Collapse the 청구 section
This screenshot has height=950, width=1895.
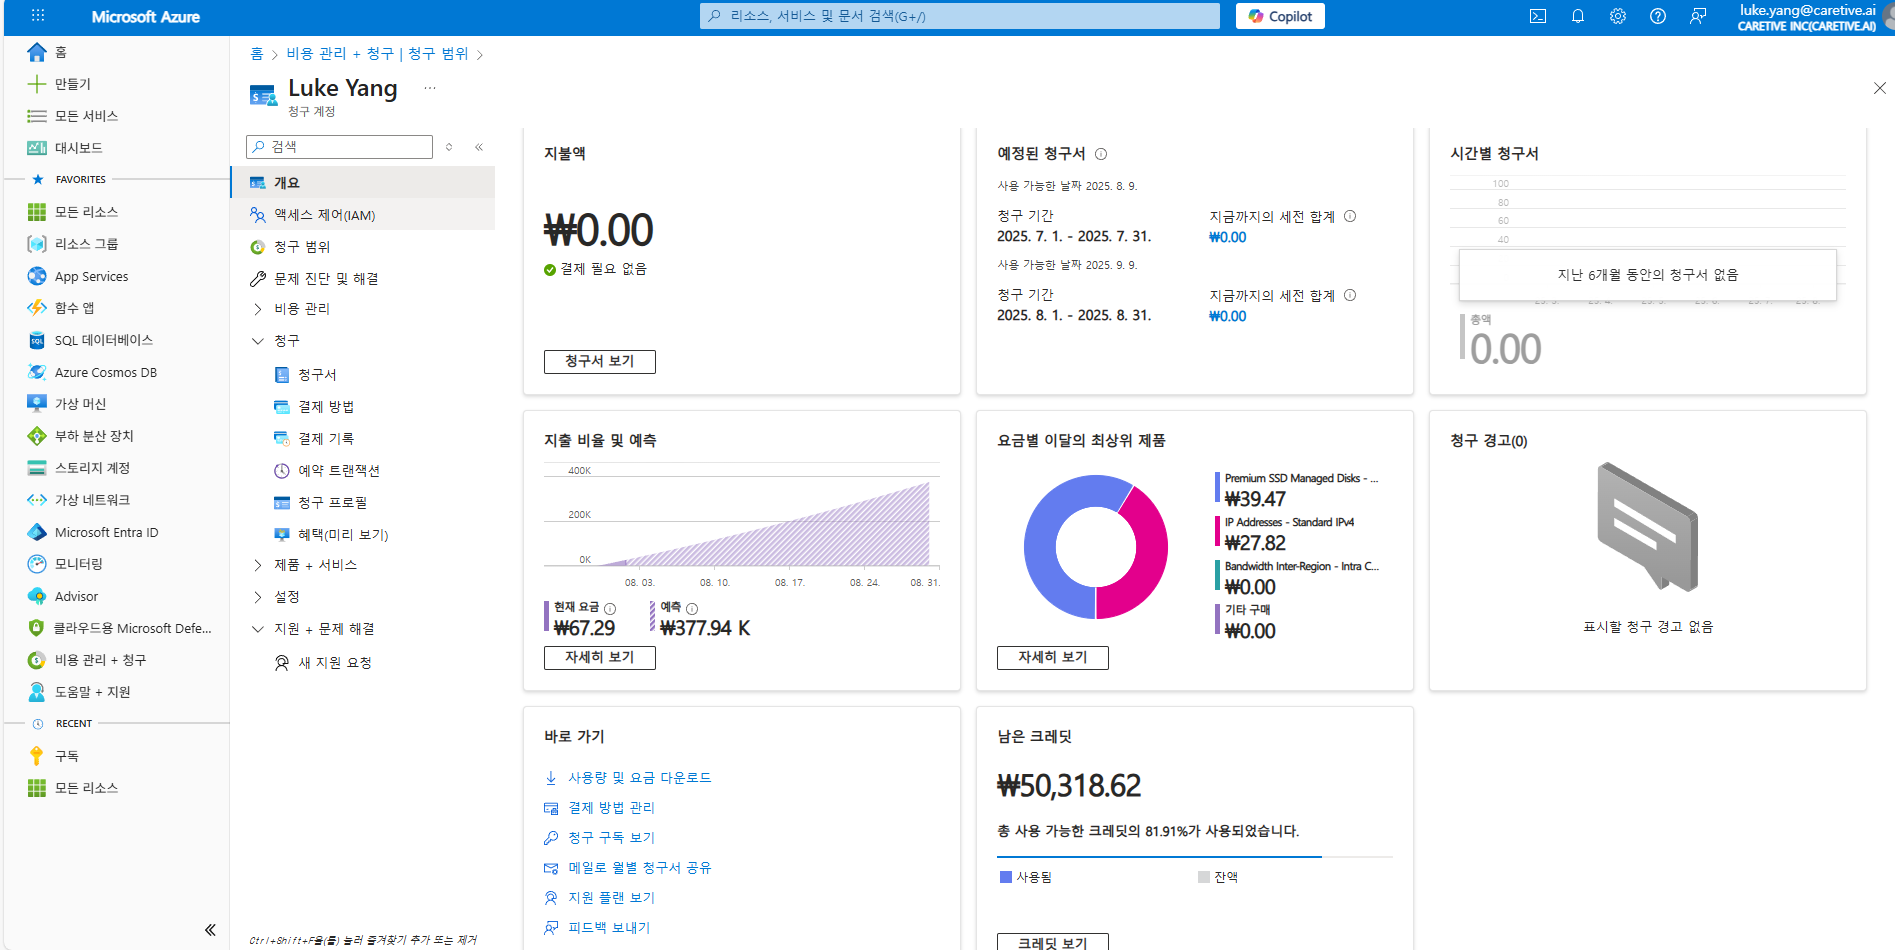(x=258, y=341)
